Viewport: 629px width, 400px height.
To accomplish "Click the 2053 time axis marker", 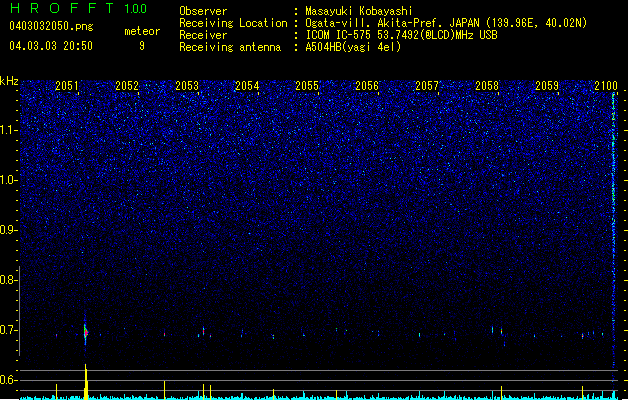I will point(187,85).
